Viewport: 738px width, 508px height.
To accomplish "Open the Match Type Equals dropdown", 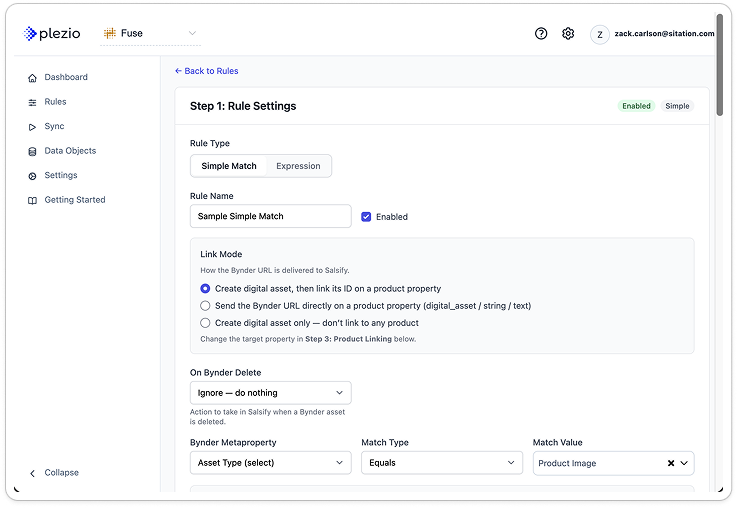I will pos(442,463).
